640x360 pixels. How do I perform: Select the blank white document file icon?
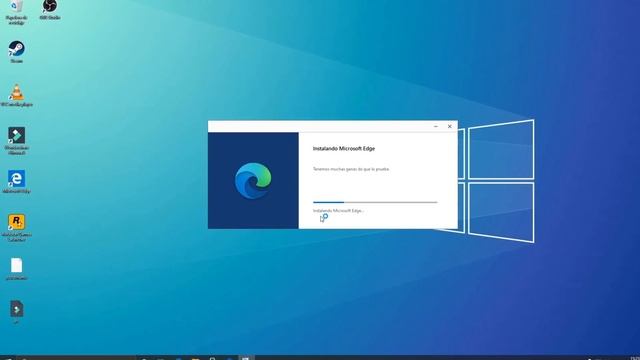[x=16, y=269]
